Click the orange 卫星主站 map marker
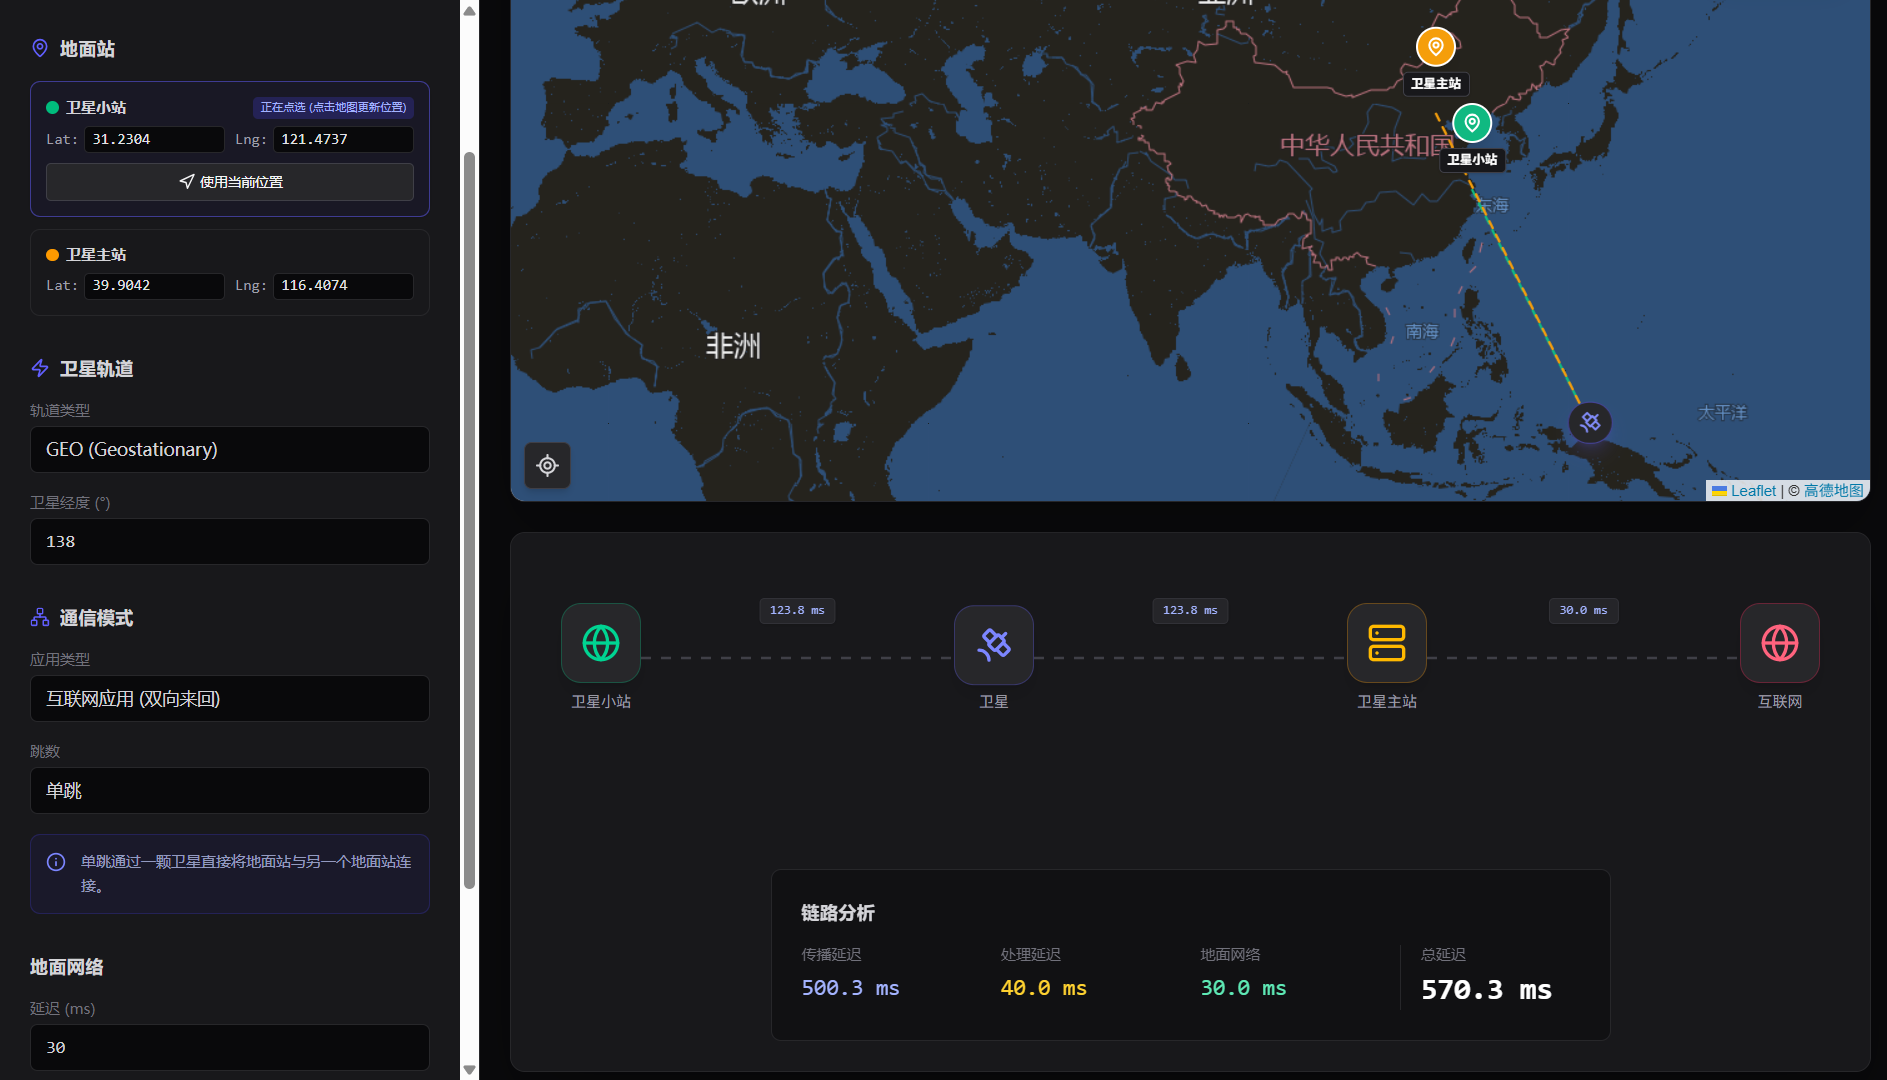This screenshot has width=1887, height=1080. pos(1435,47)
